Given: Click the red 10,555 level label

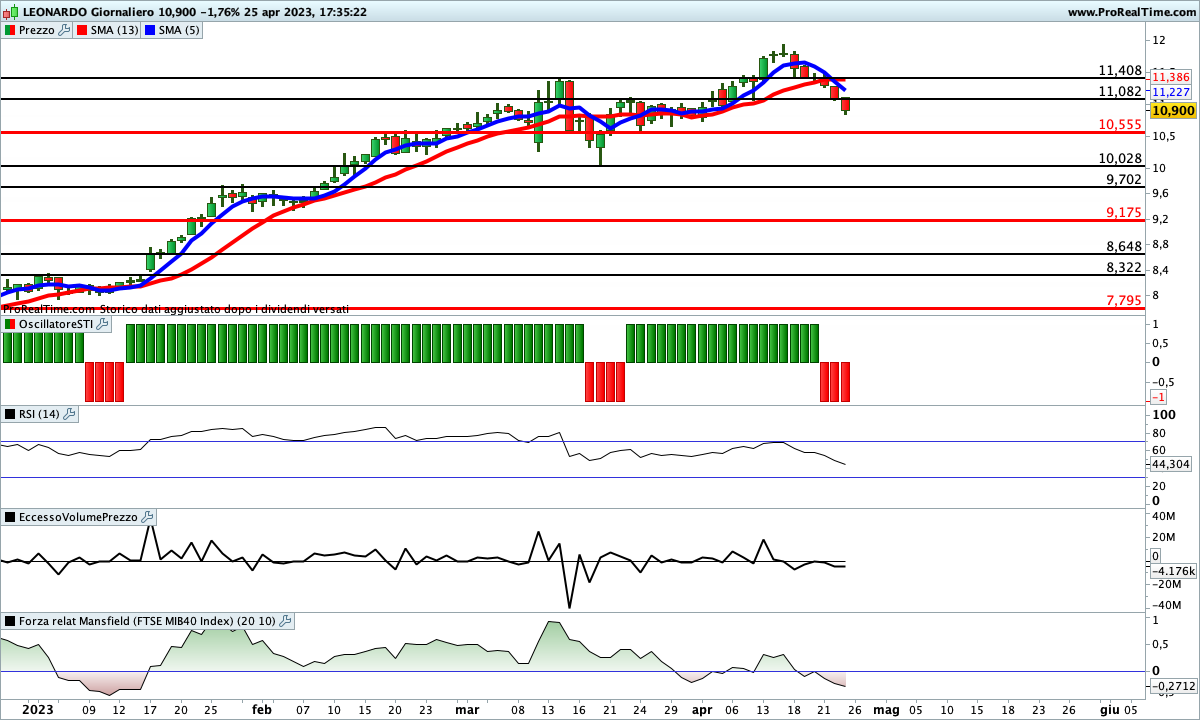Looking at the screenshot, I should click(x=1120, y=125).
